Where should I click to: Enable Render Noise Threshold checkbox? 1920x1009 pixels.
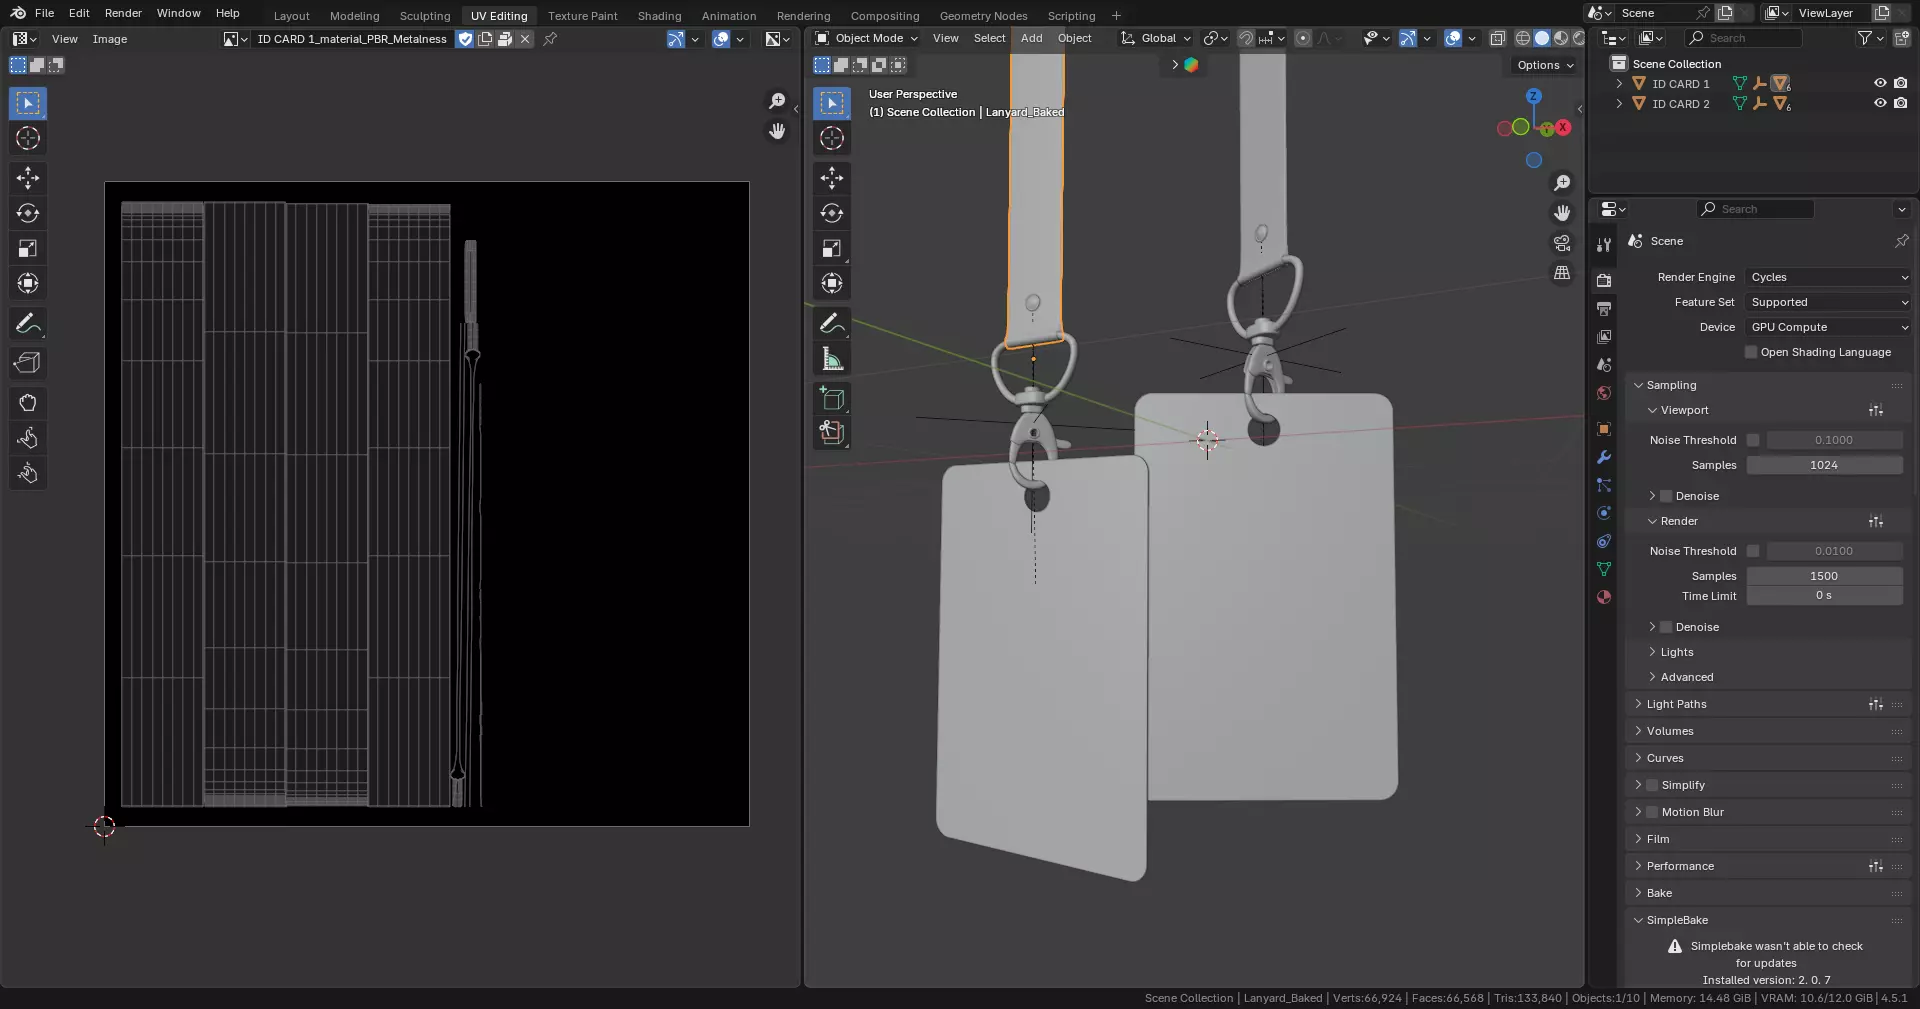(x=1753, y=551)
